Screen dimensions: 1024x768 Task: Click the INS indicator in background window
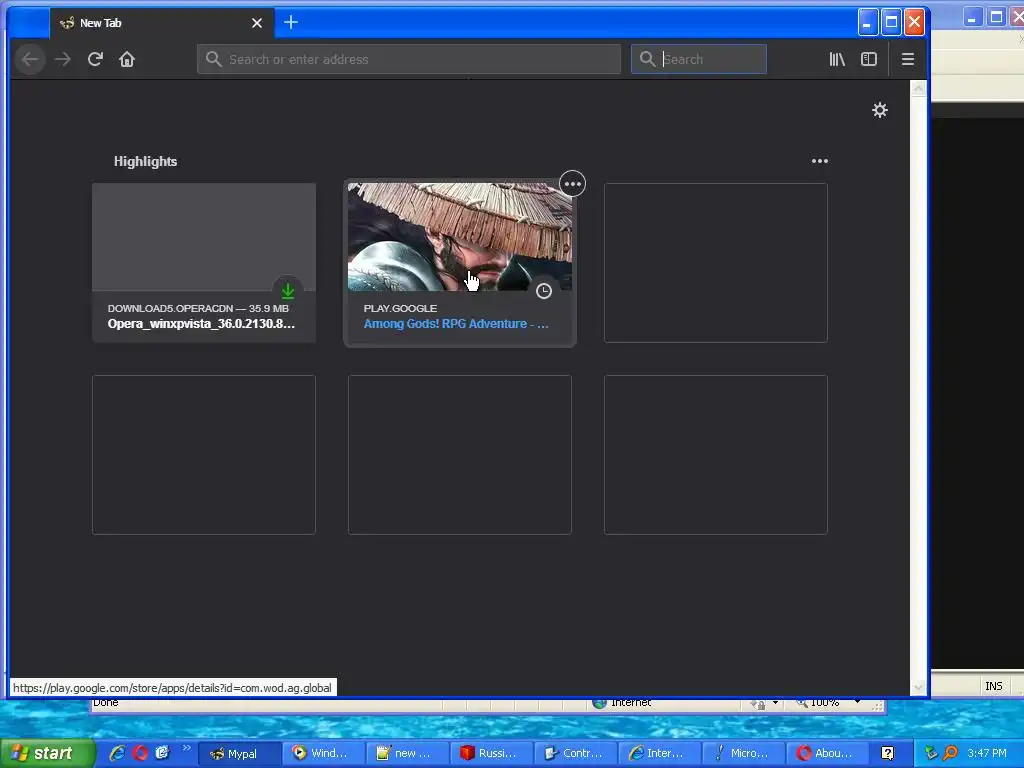pyautogui.click(x=993, y=686)
